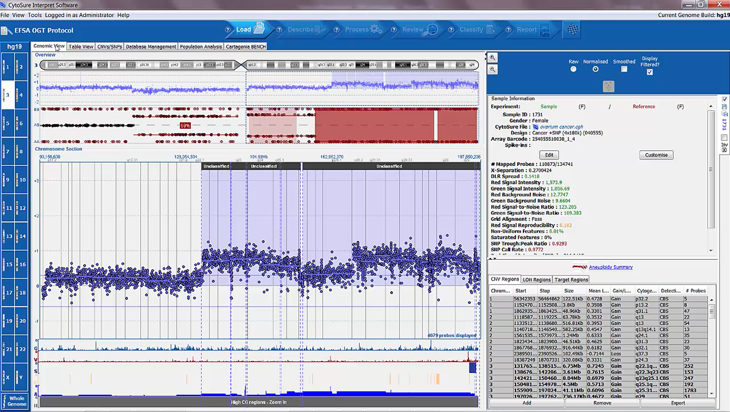The height and width of the screenshot is (412, 730).
Task: Open the Classify workflow step
Action: [477, 29]
